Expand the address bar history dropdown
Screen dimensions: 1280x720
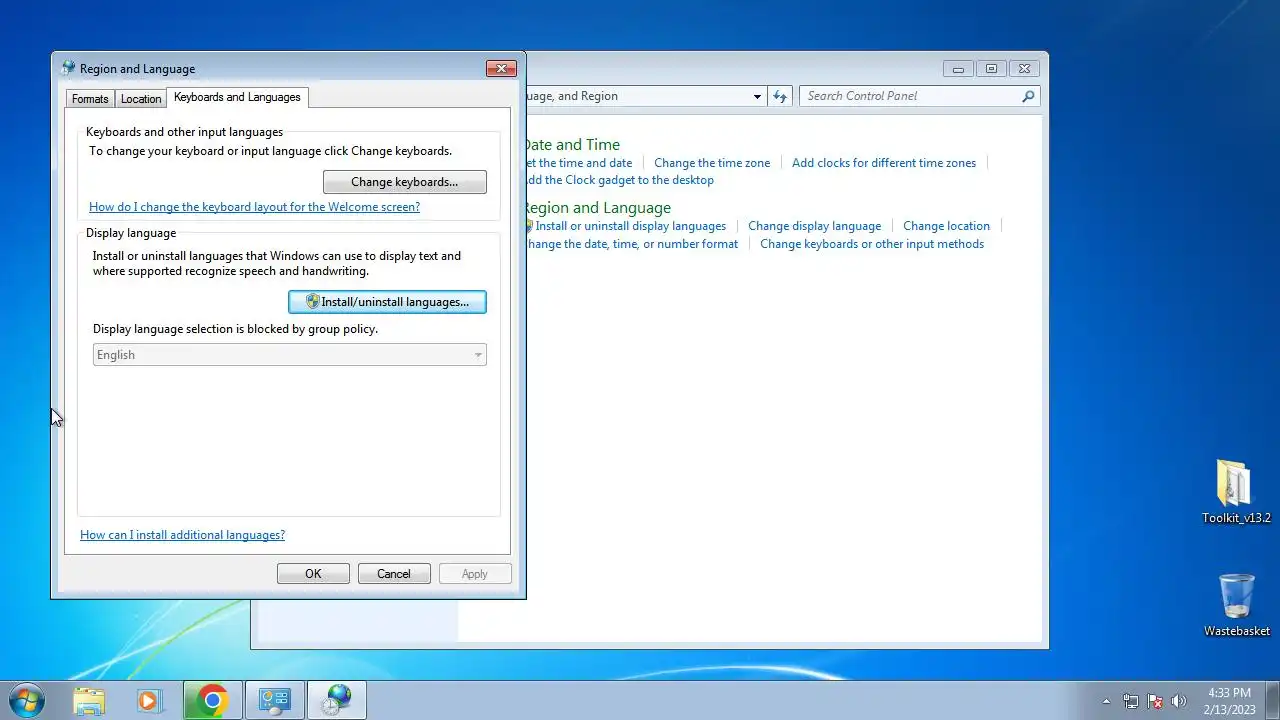click(x=757, y=96)
